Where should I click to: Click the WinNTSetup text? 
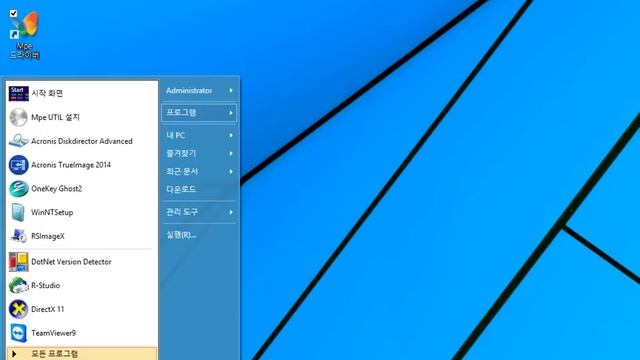tap(52, 213)
